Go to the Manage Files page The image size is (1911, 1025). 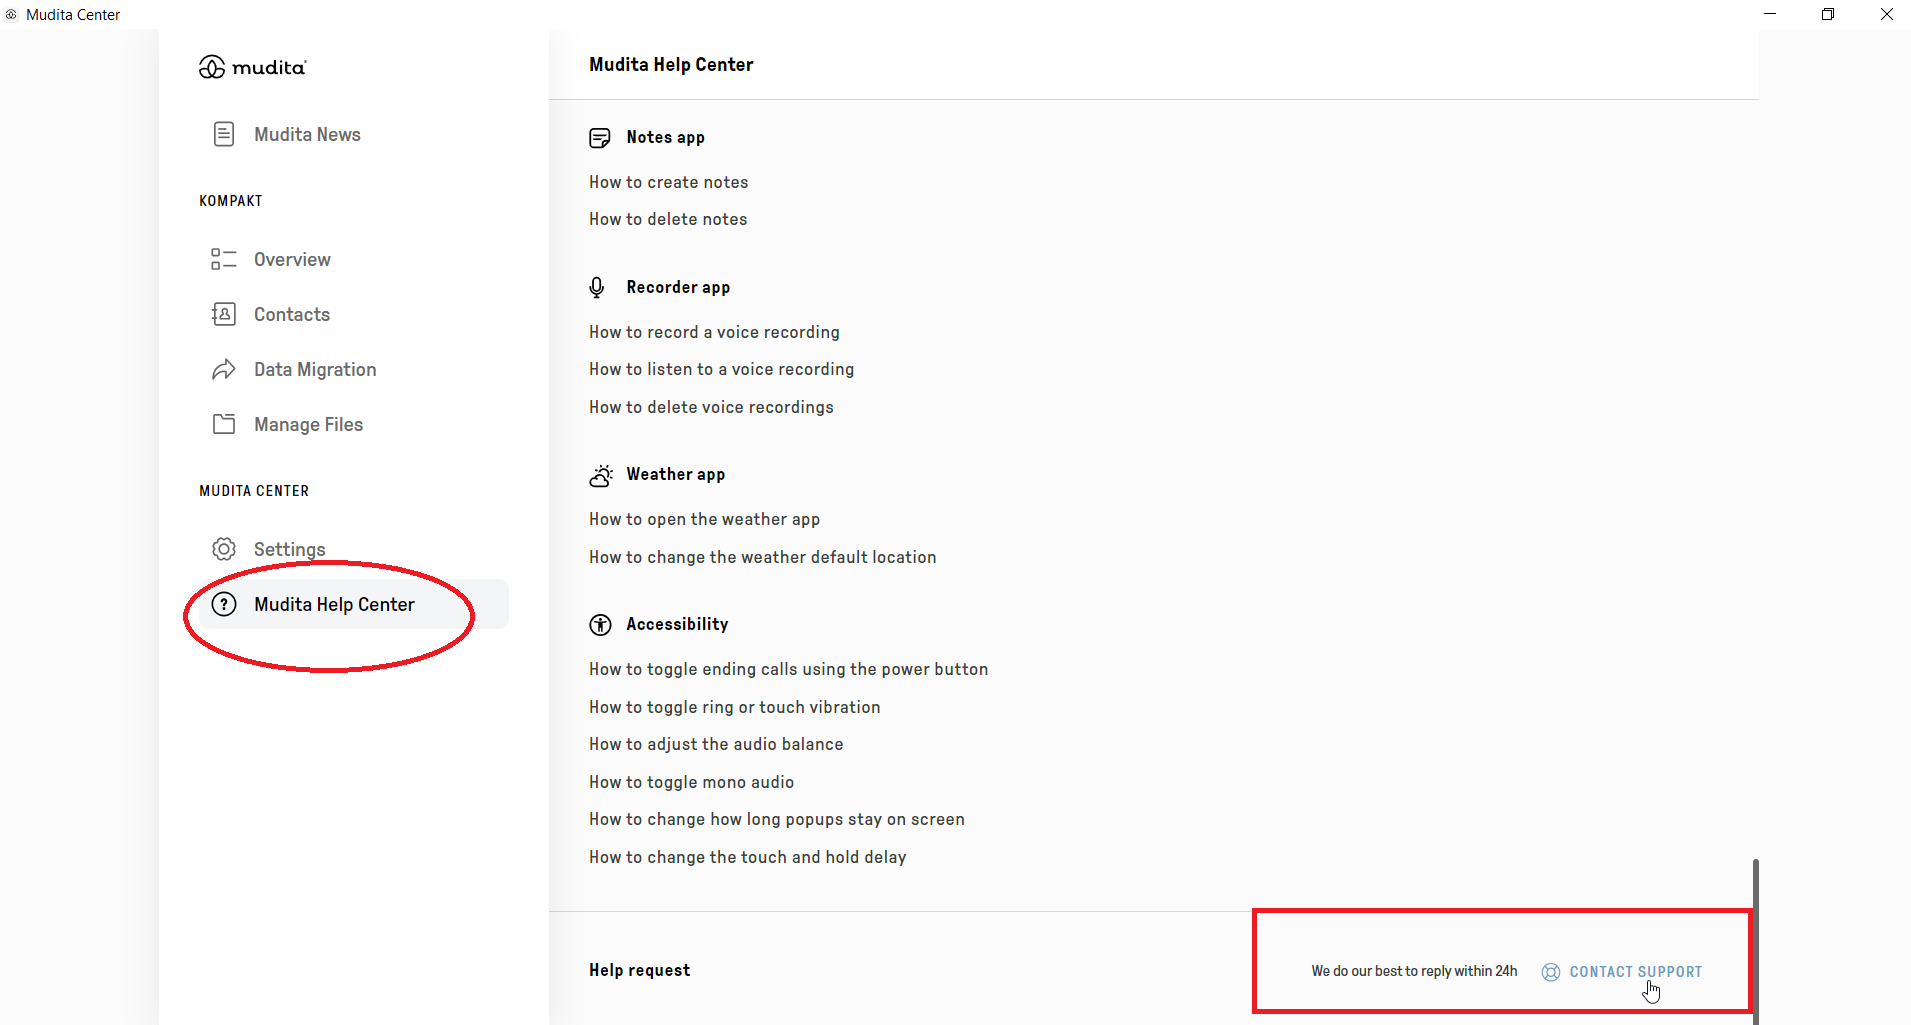tap(308, 424)
